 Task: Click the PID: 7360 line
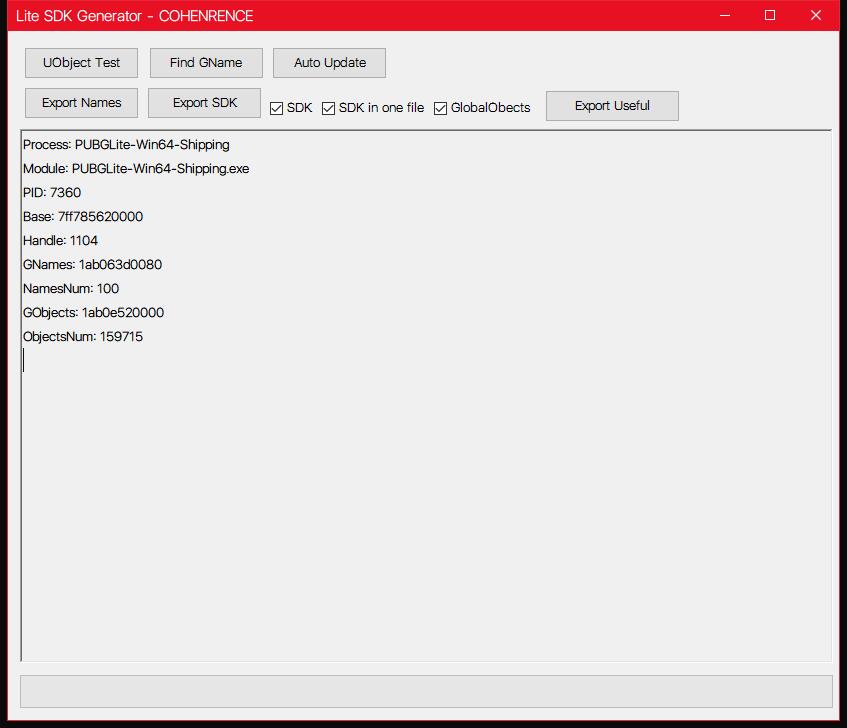(52, 193)
